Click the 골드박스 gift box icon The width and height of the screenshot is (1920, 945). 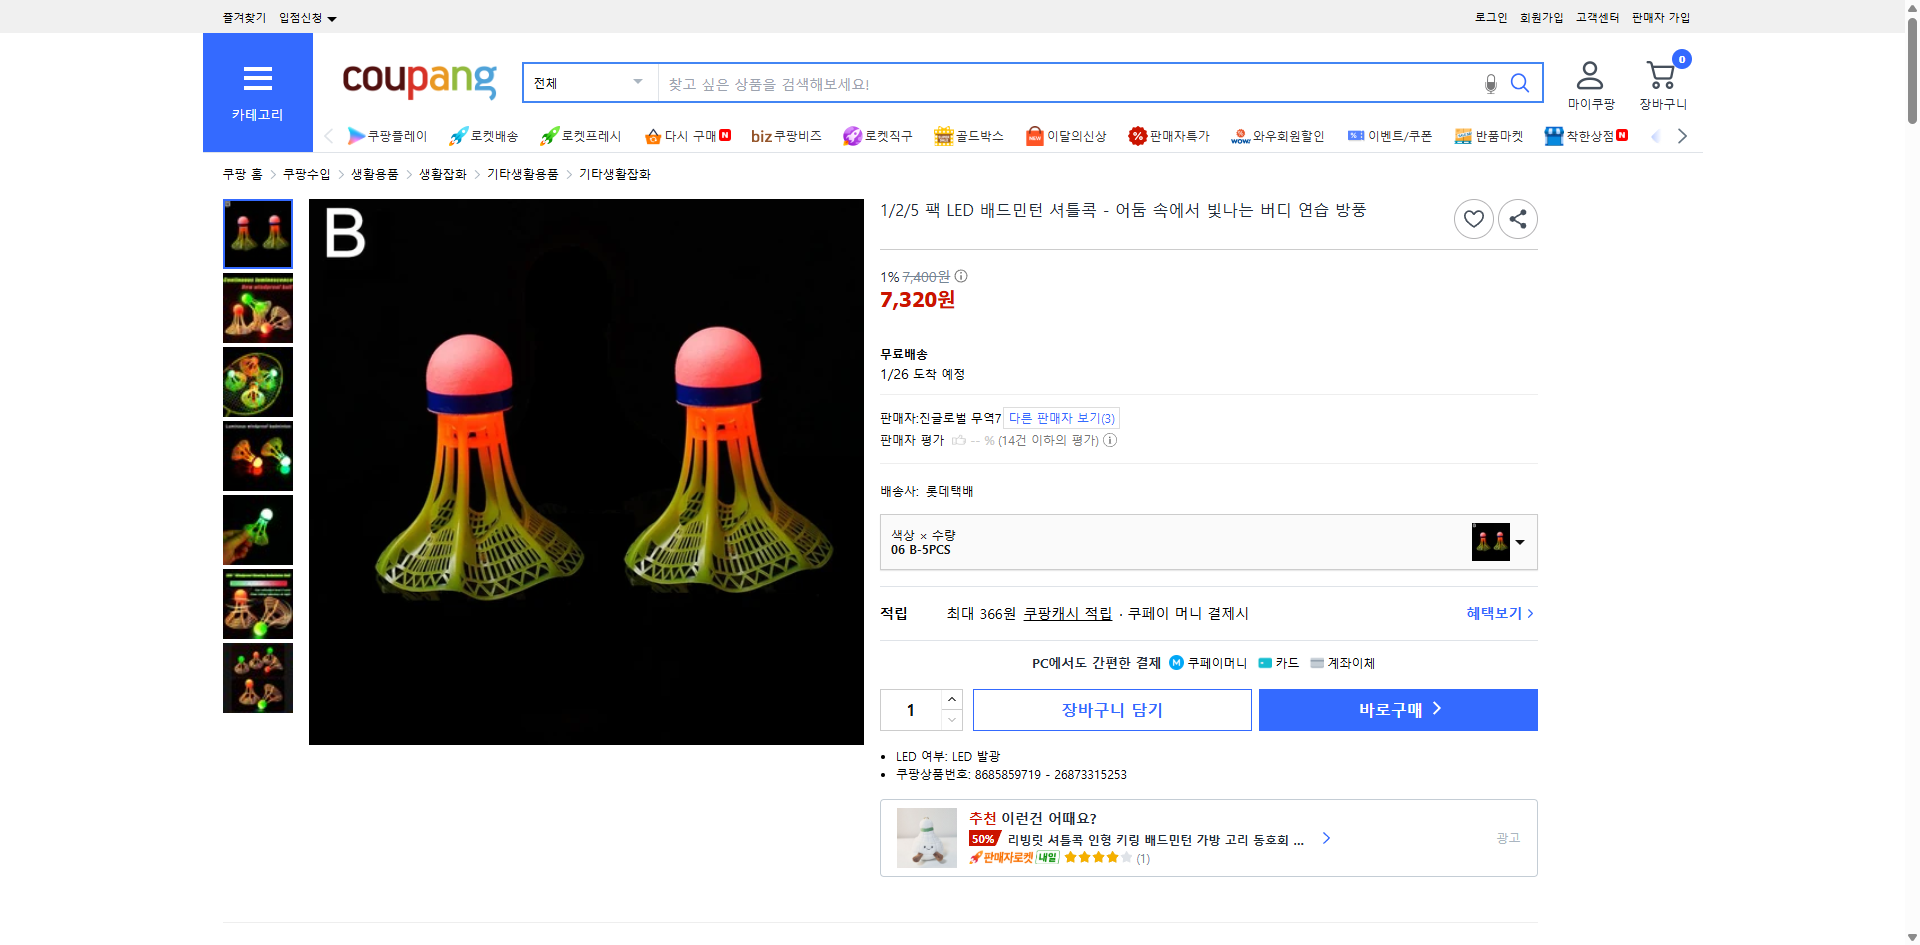942,135
